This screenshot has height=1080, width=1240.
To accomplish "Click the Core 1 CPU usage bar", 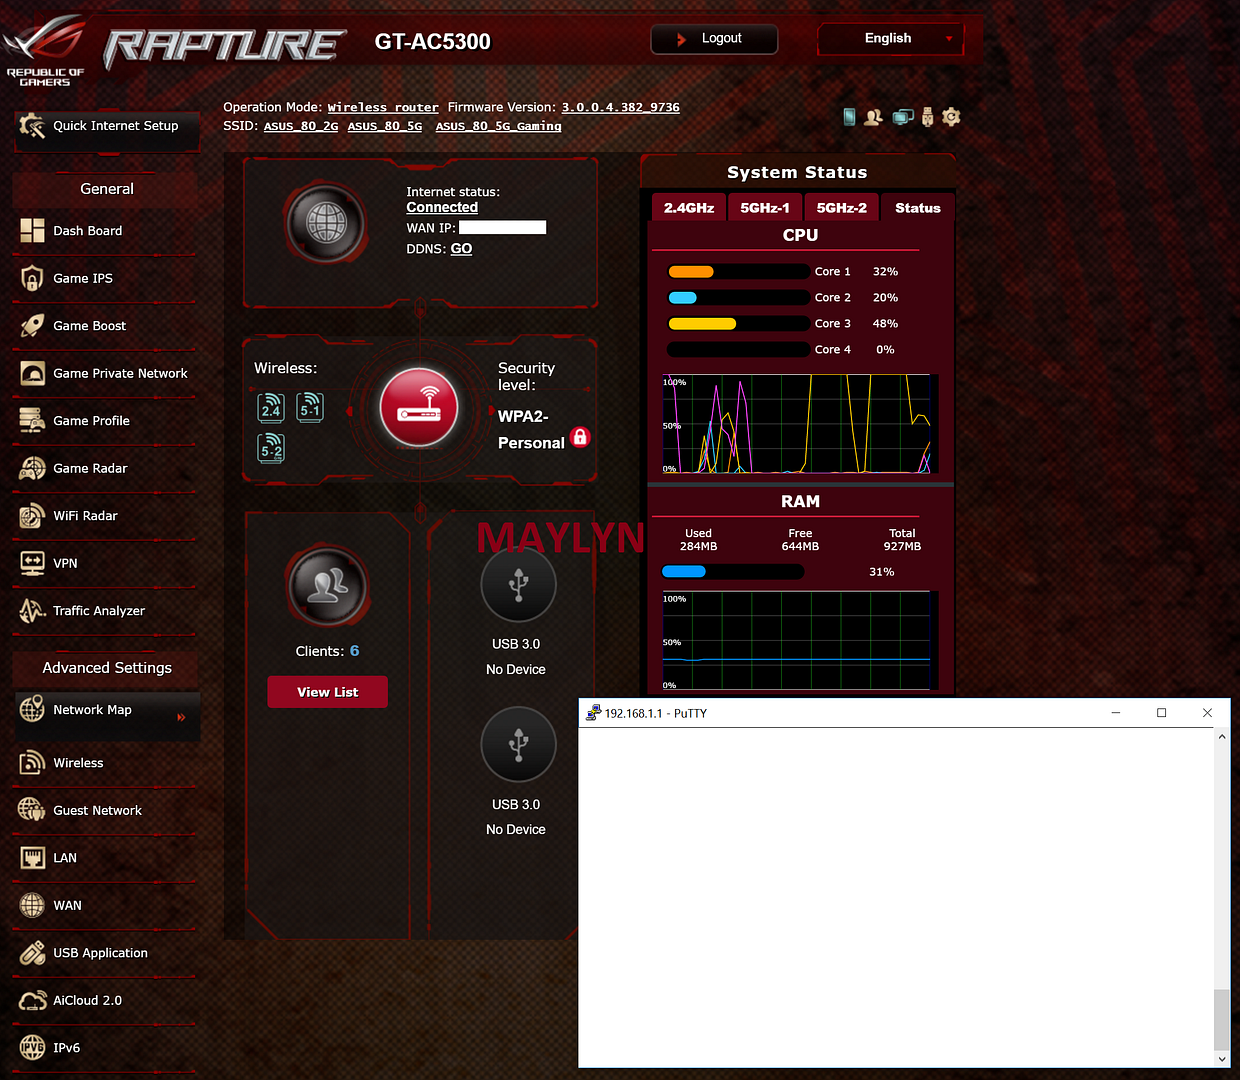I will 738,272.
